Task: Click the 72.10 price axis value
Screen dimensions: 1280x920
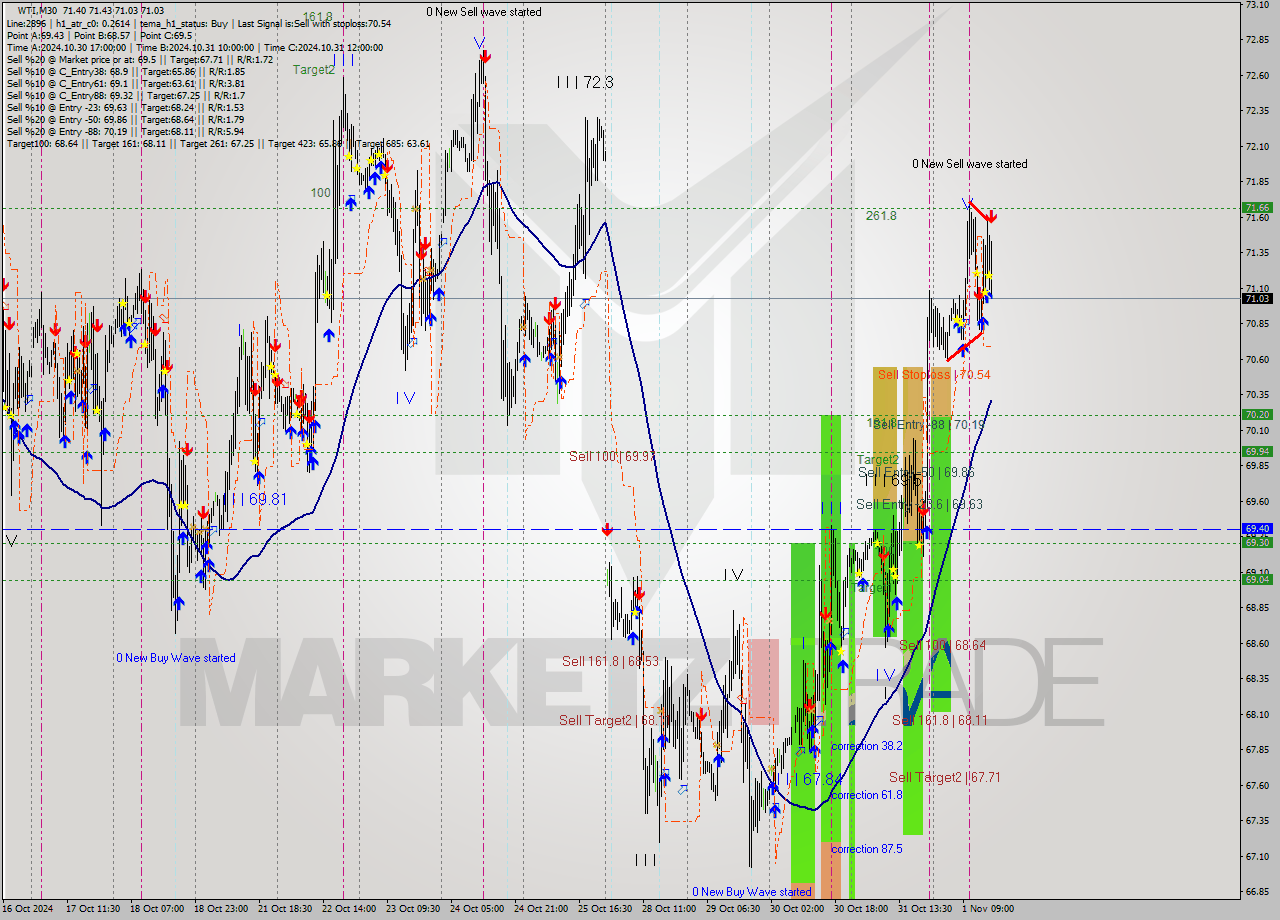Action: coord(1257,146)
